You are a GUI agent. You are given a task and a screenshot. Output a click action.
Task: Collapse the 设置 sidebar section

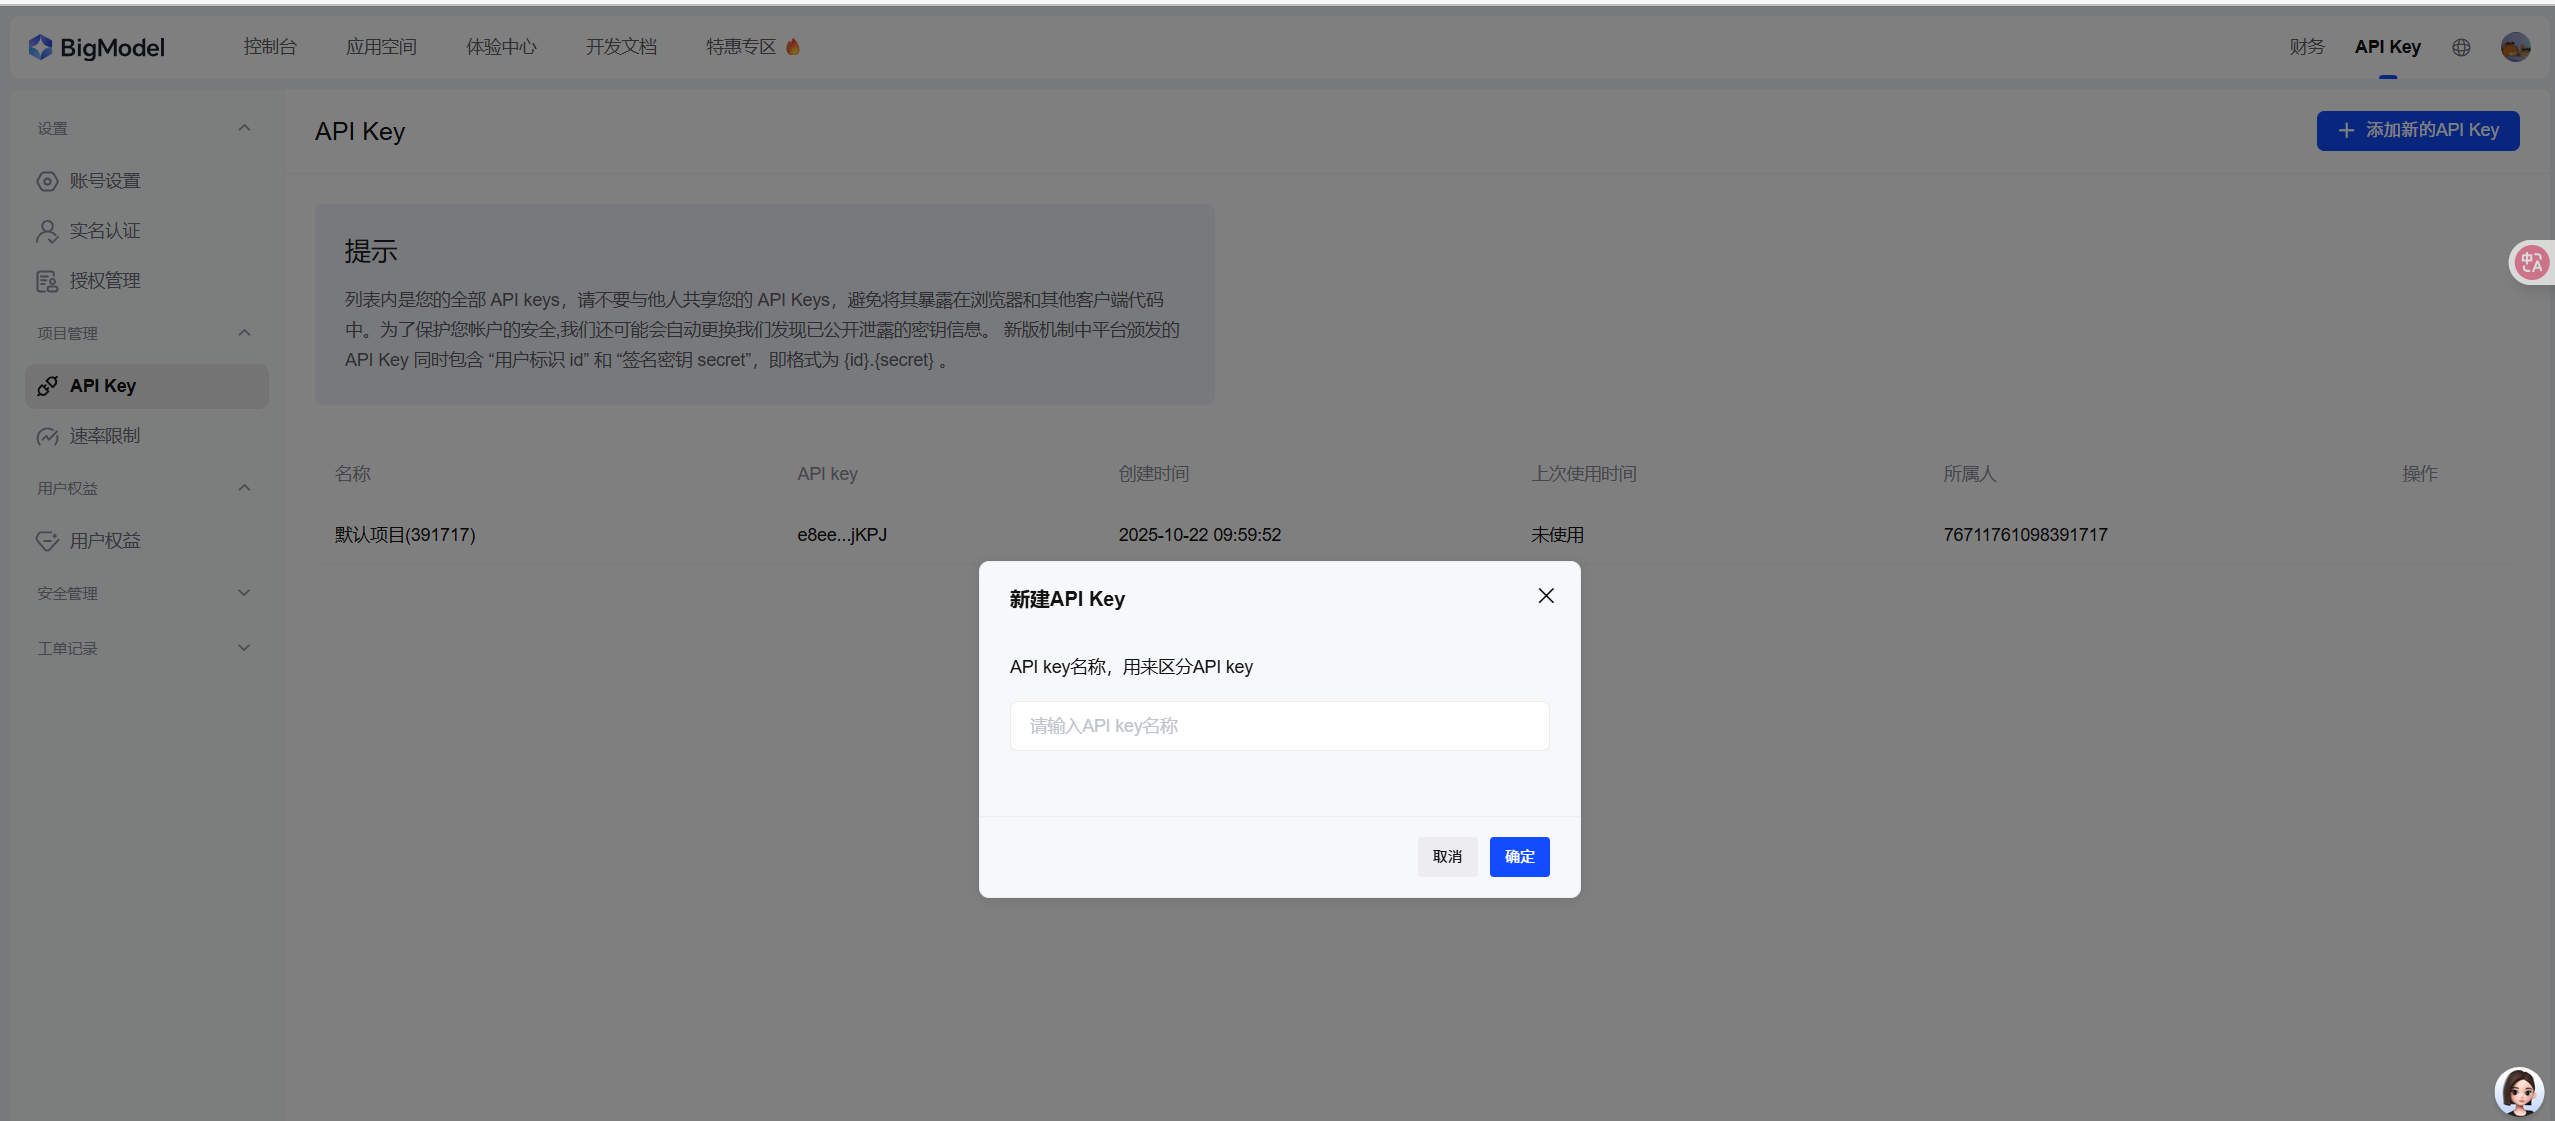[x=244, y=128]
